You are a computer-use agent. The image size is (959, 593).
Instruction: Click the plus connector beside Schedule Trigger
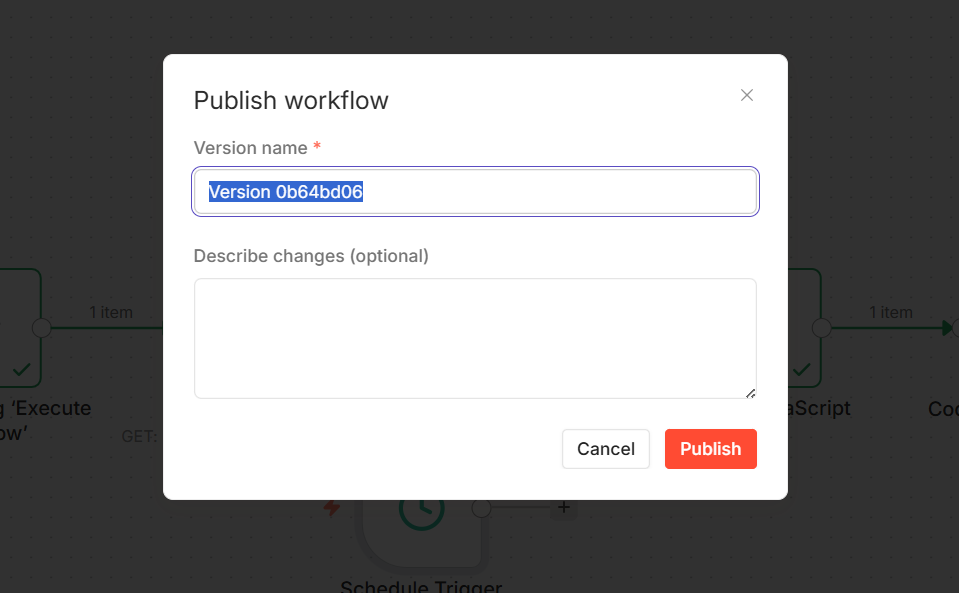click(564, 508)
